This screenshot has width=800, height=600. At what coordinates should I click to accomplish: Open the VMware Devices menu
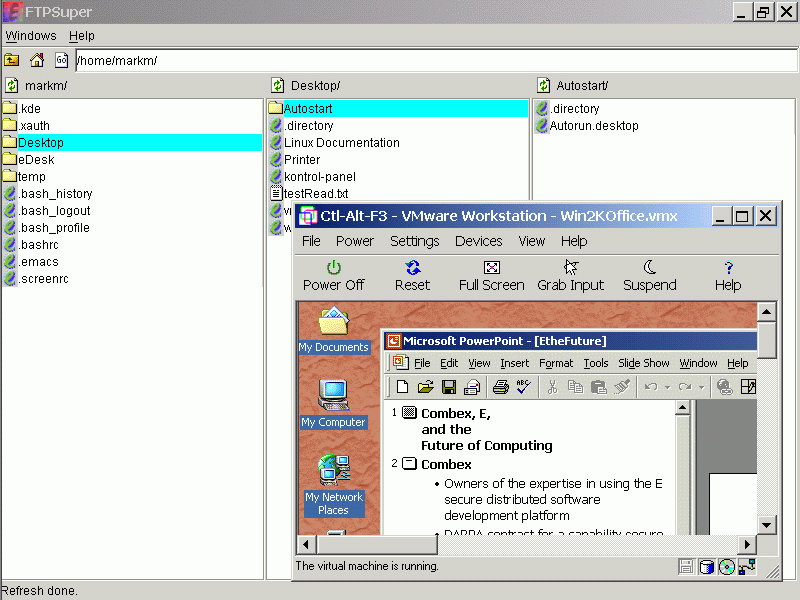478,241
